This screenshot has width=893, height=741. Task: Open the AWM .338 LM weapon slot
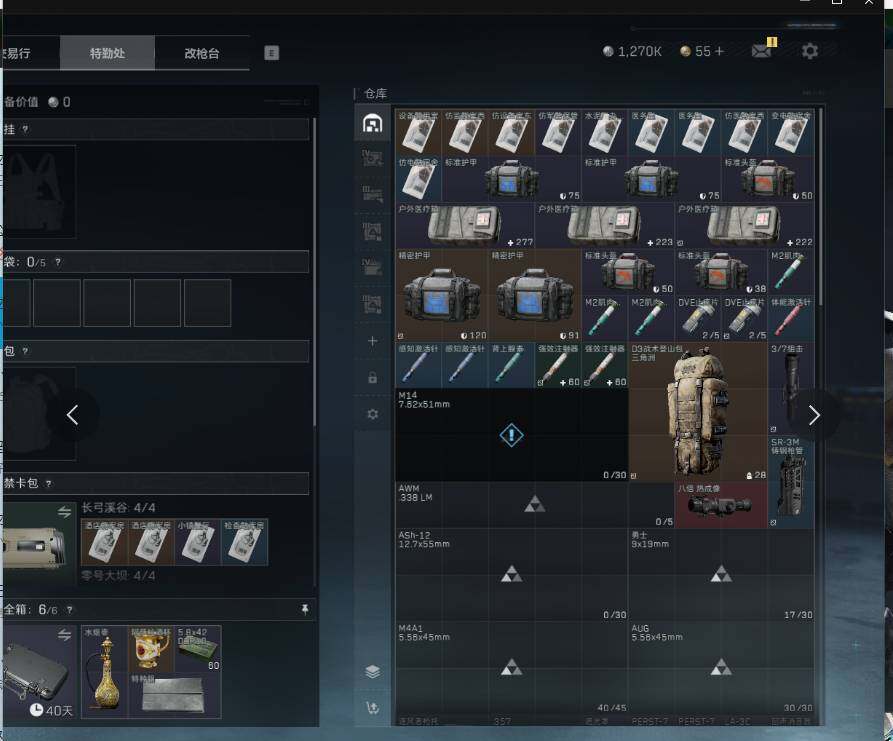[x=535, y=505]
